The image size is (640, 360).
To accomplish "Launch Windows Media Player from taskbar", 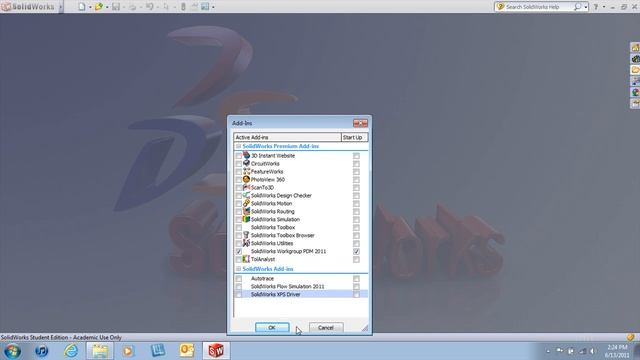I will [128, 351].
